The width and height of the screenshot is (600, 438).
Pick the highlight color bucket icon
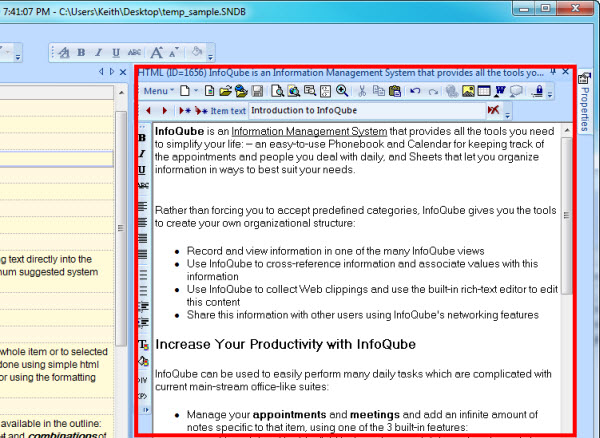click(143, 361)
